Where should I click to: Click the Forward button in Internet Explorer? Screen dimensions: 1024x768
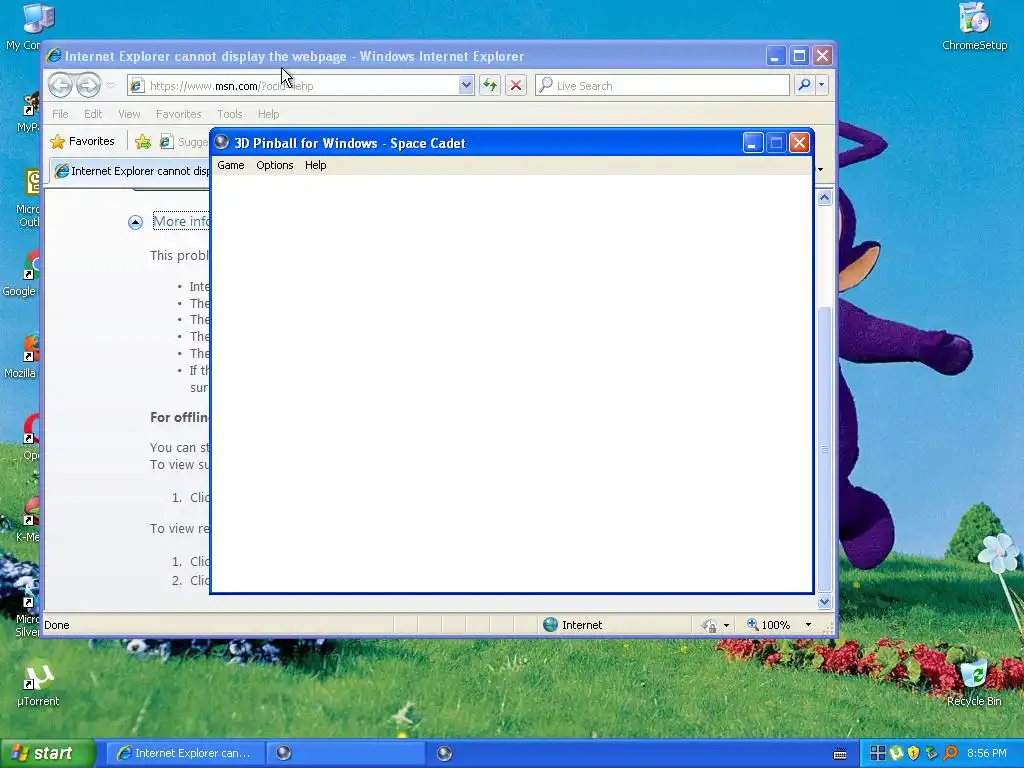tap(88, 86)
